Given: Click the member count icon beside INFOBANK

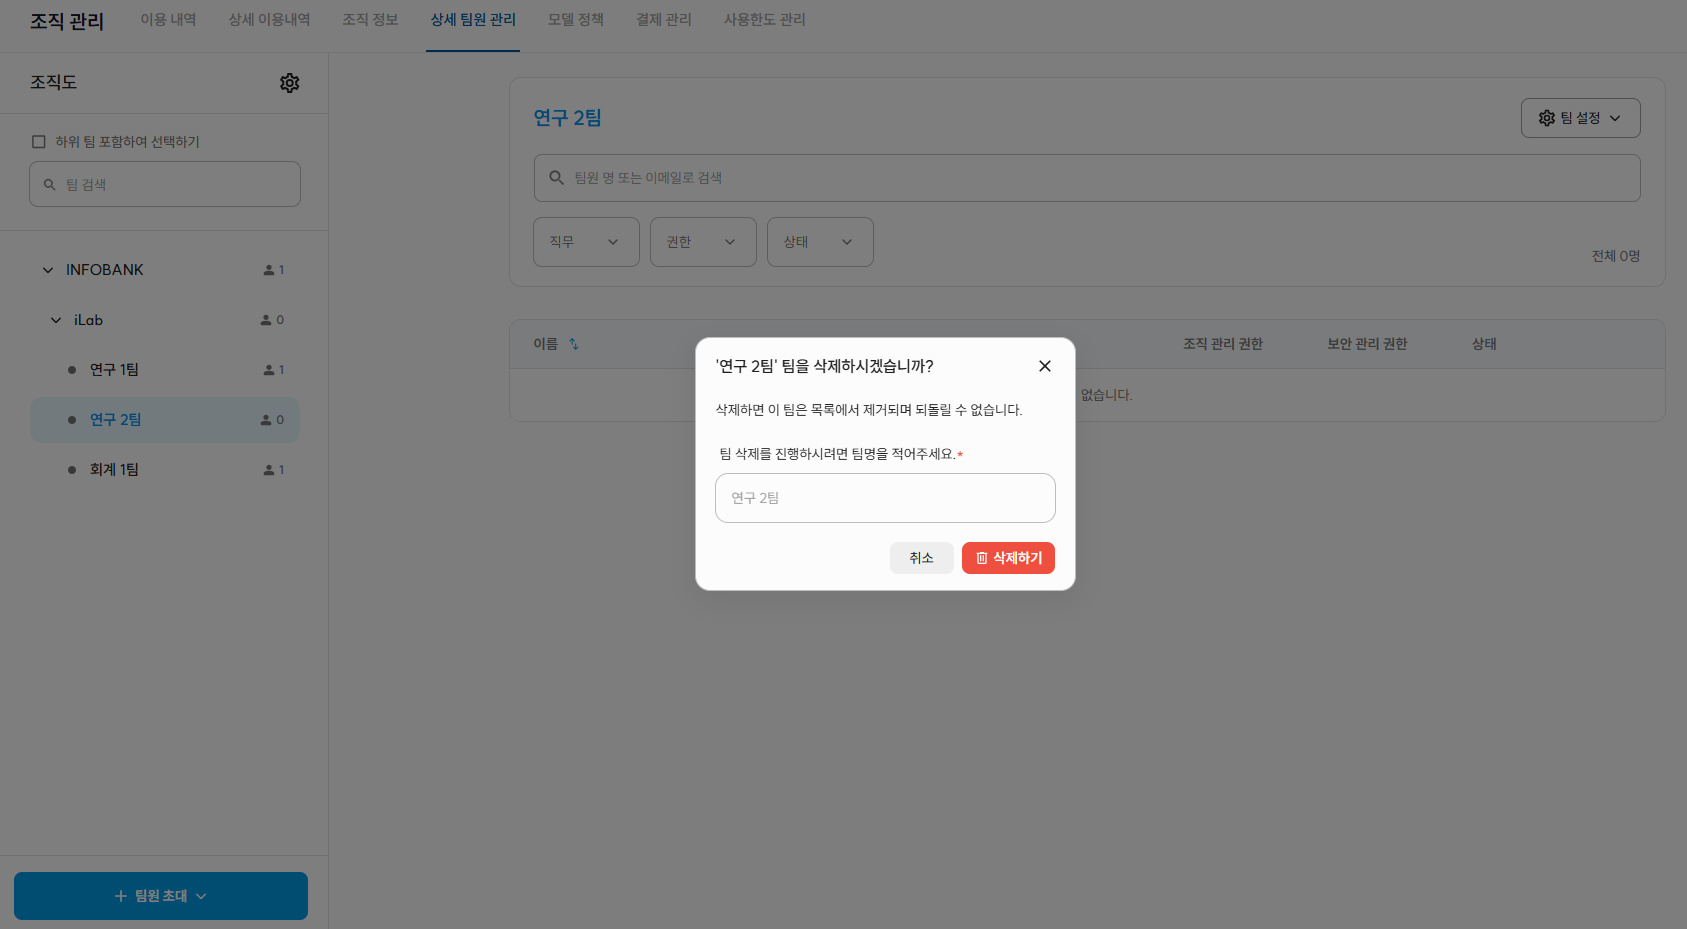Looking at the screenshot, I should click(x=269, y=270).
